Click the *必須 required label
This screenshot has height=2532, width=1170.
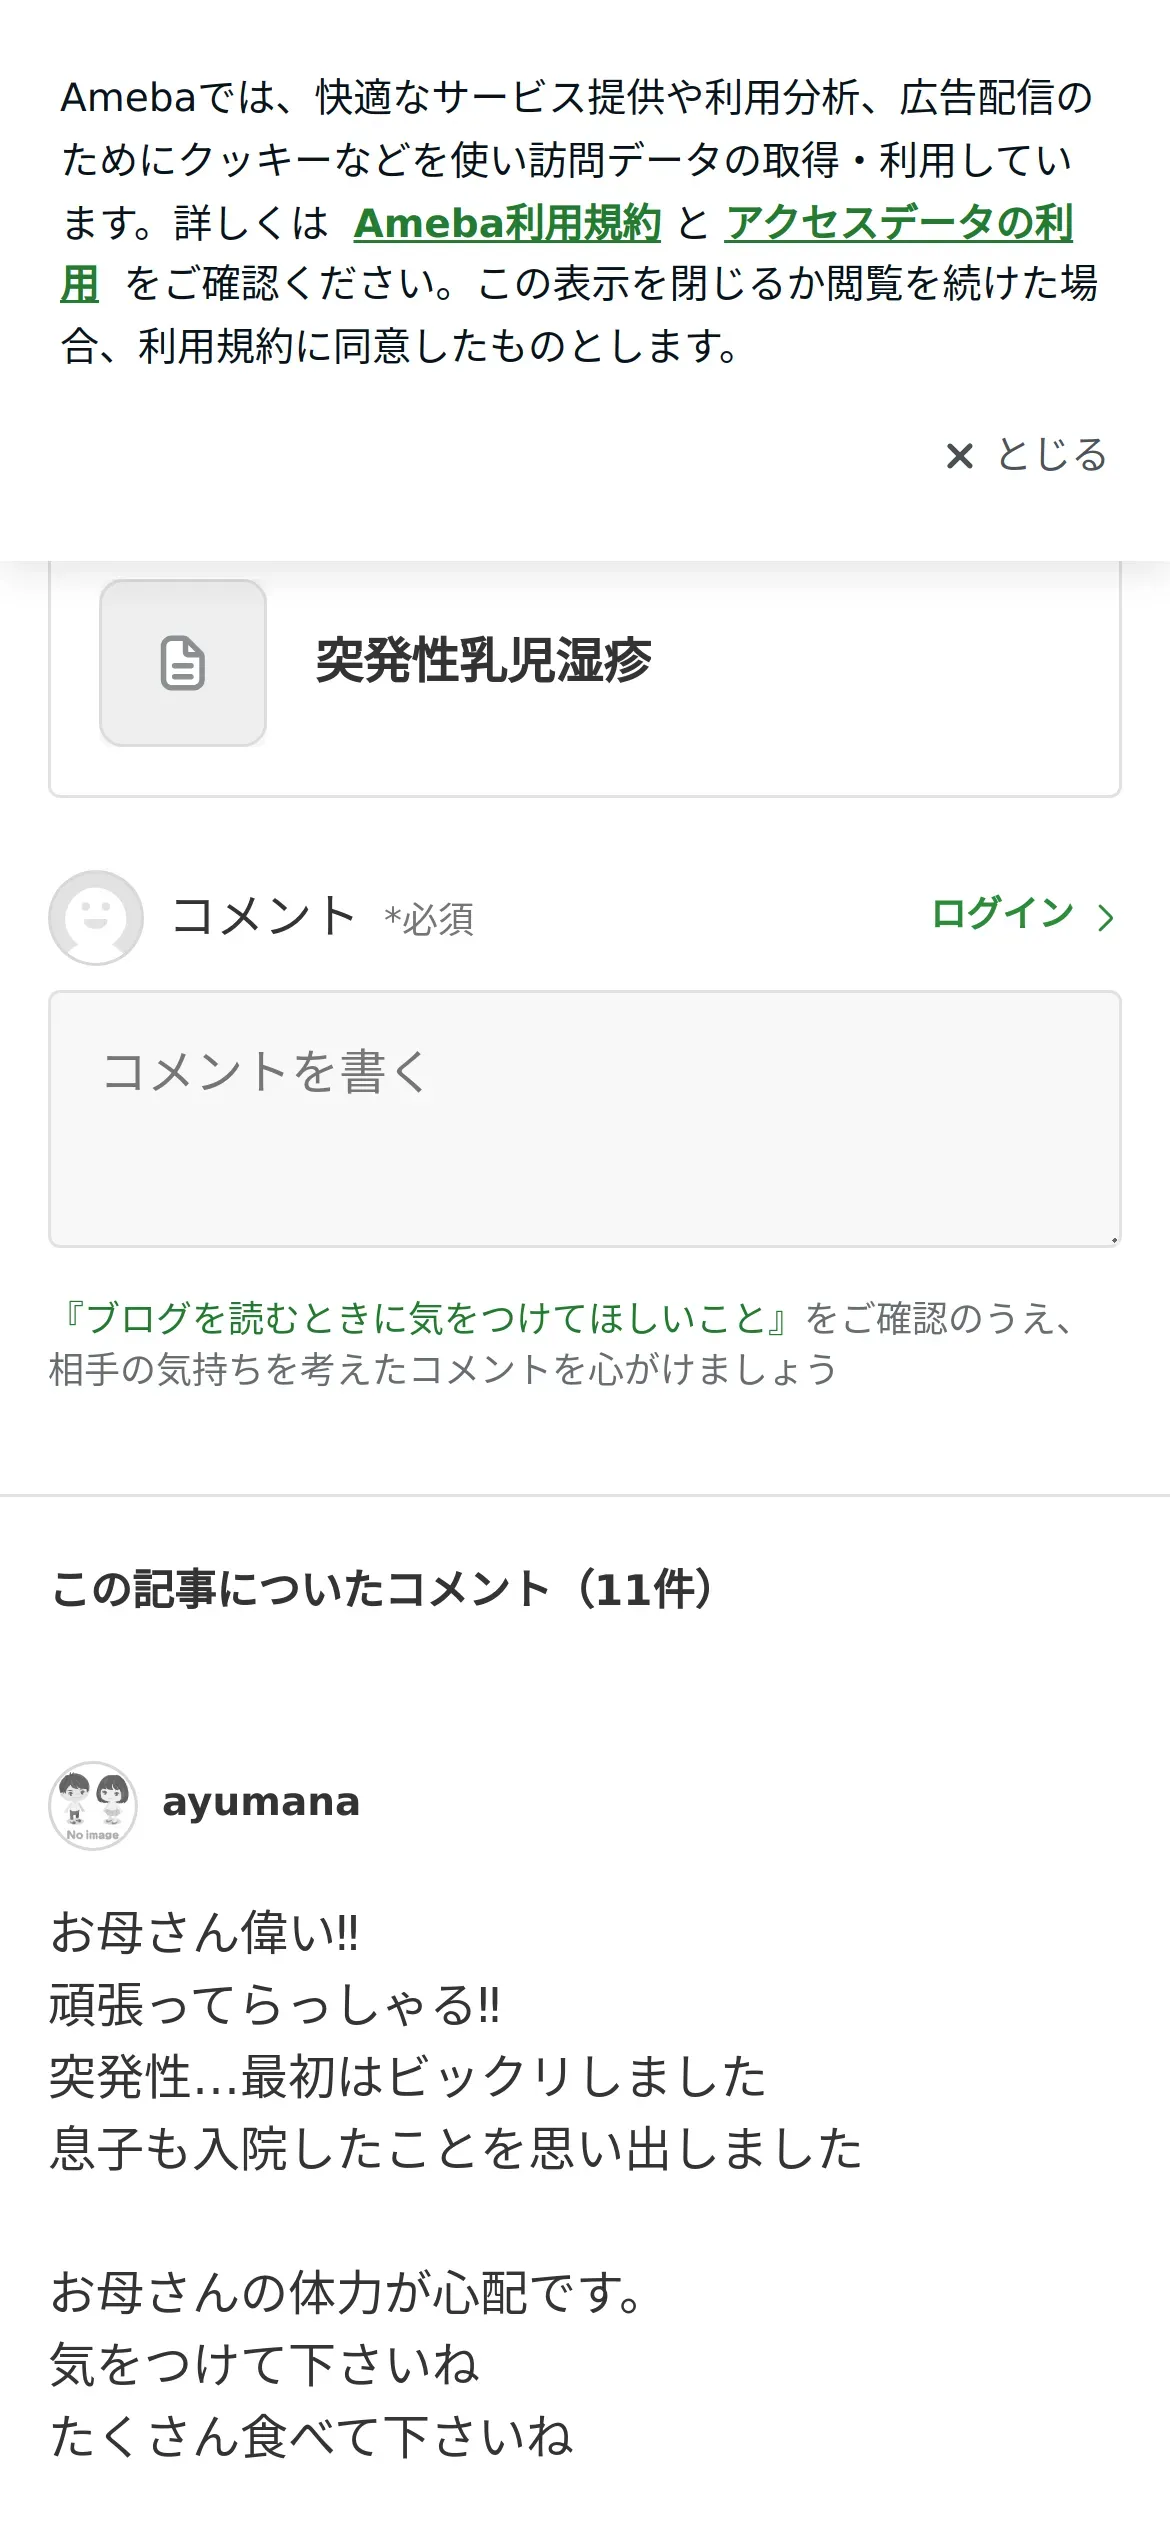pyautogui.click(x=429, y=919)
